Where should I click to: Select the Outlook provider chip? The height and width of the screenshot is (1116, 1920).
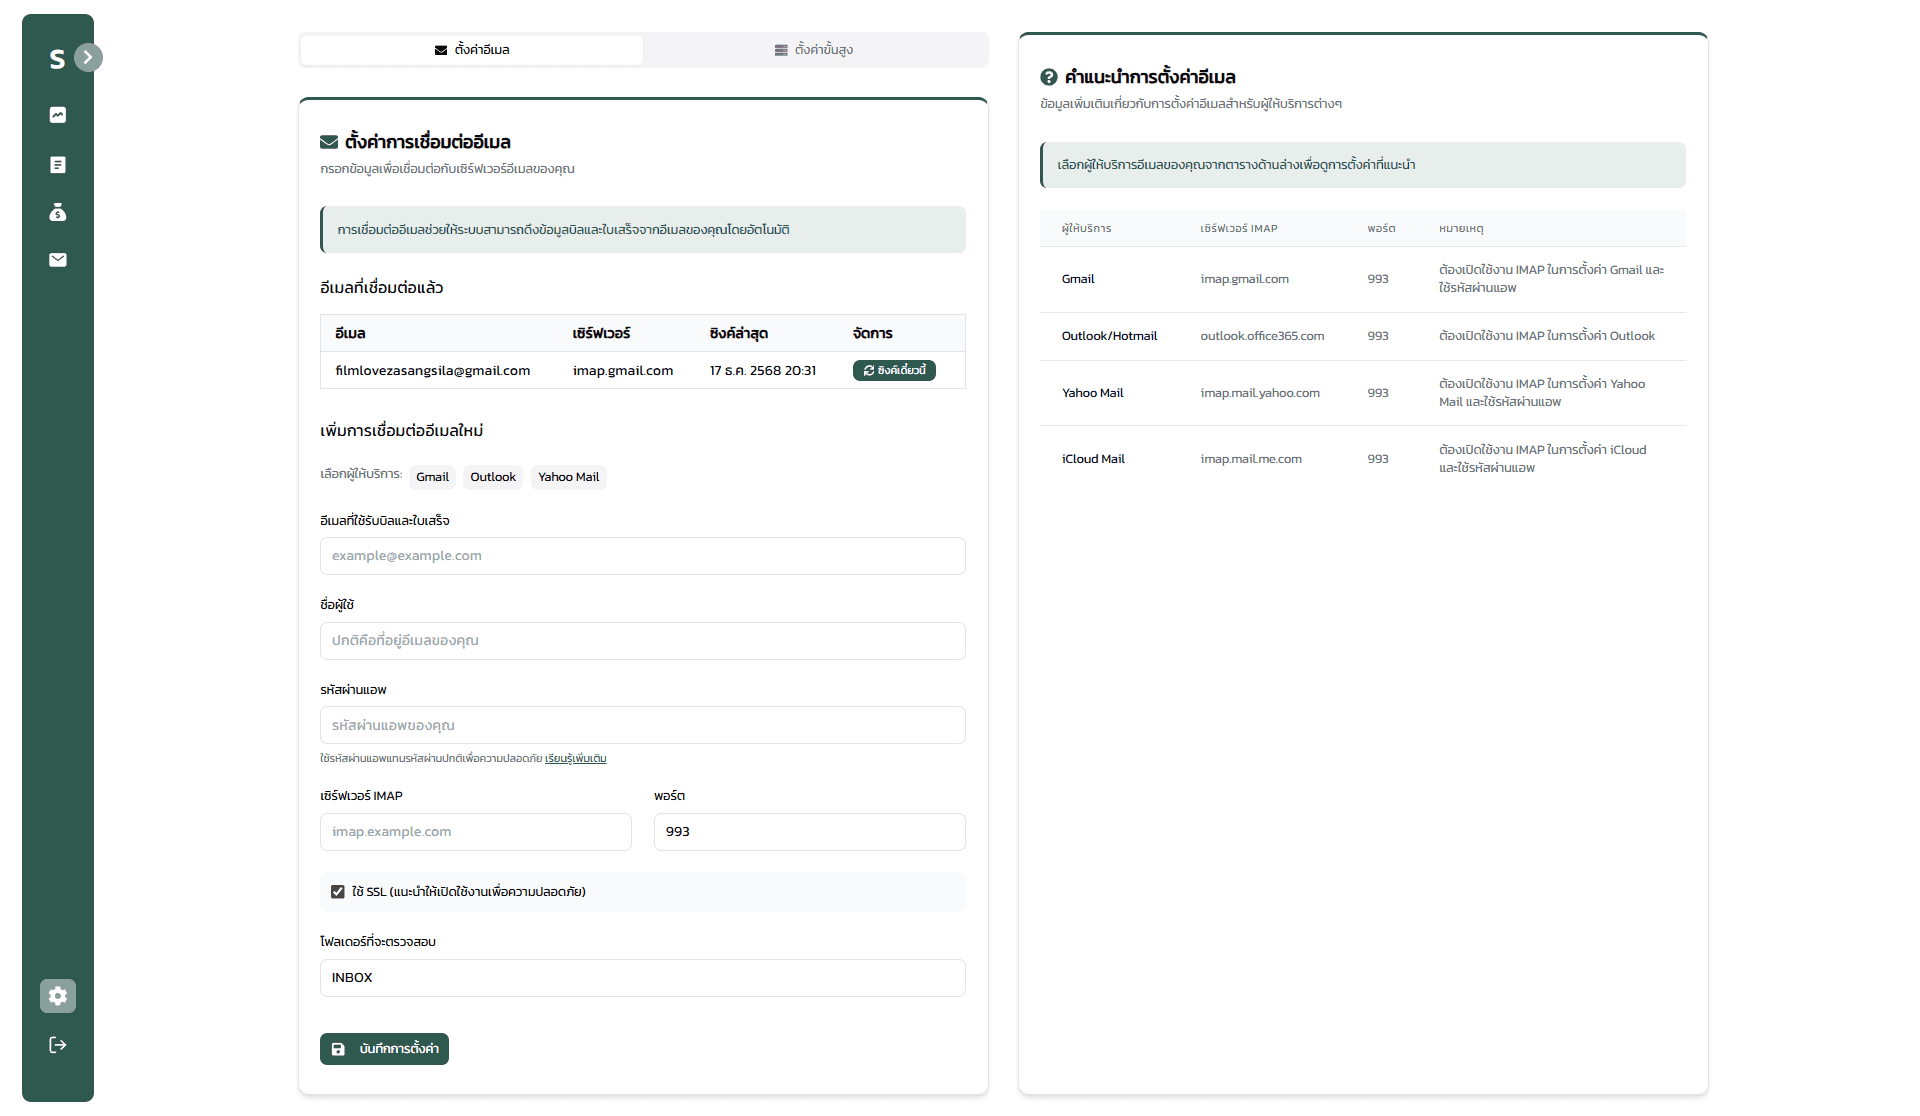pyautogui.click(x=493, y=477)
